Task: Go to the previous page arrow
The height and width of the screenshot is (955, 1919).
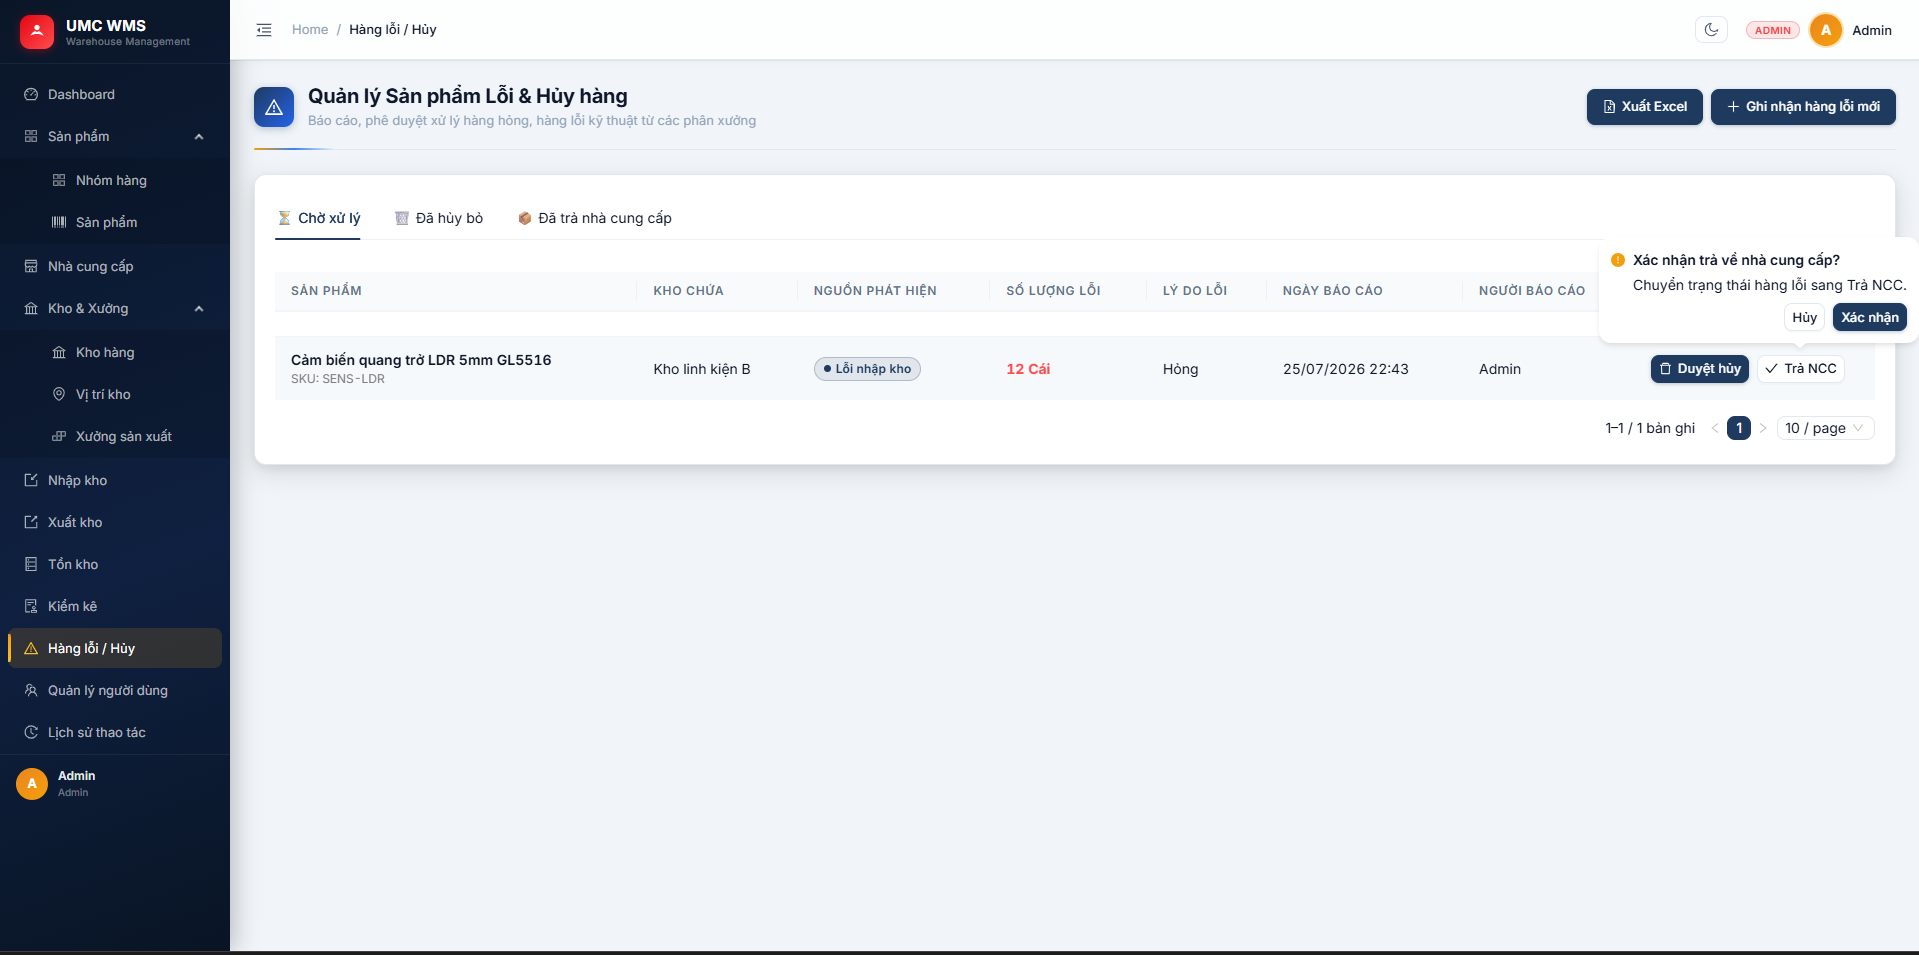Action: [x=1714, y=428]
